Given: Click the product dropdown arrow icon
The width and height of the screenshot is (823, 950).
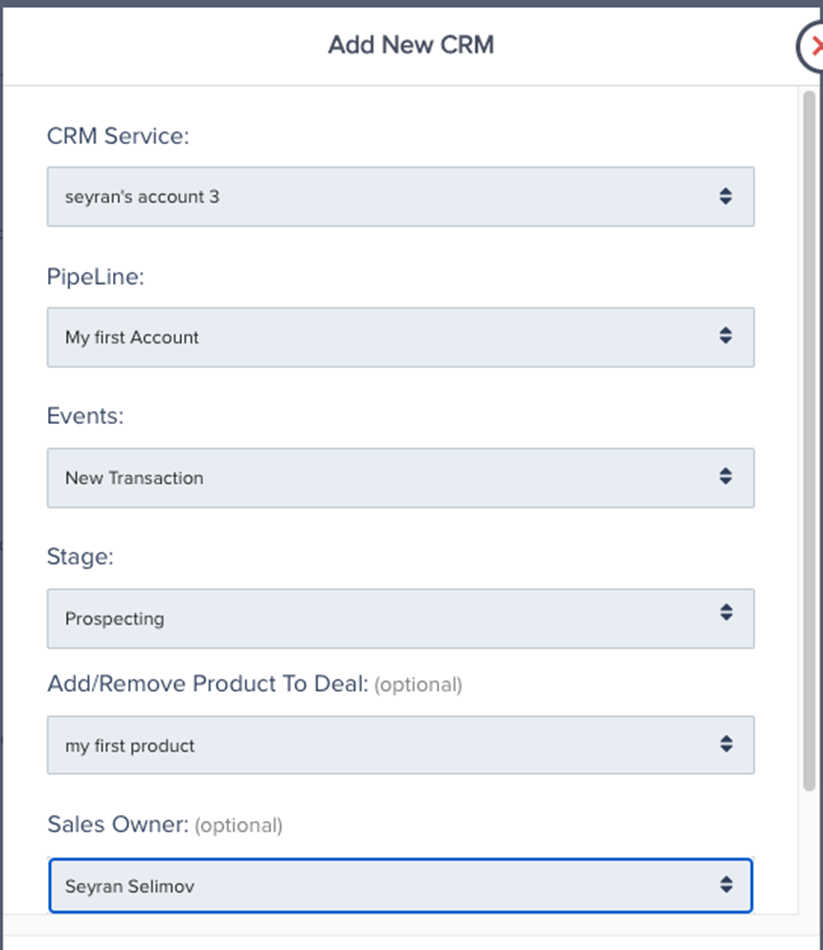Looking at the screenshot, I should point(726,745).
